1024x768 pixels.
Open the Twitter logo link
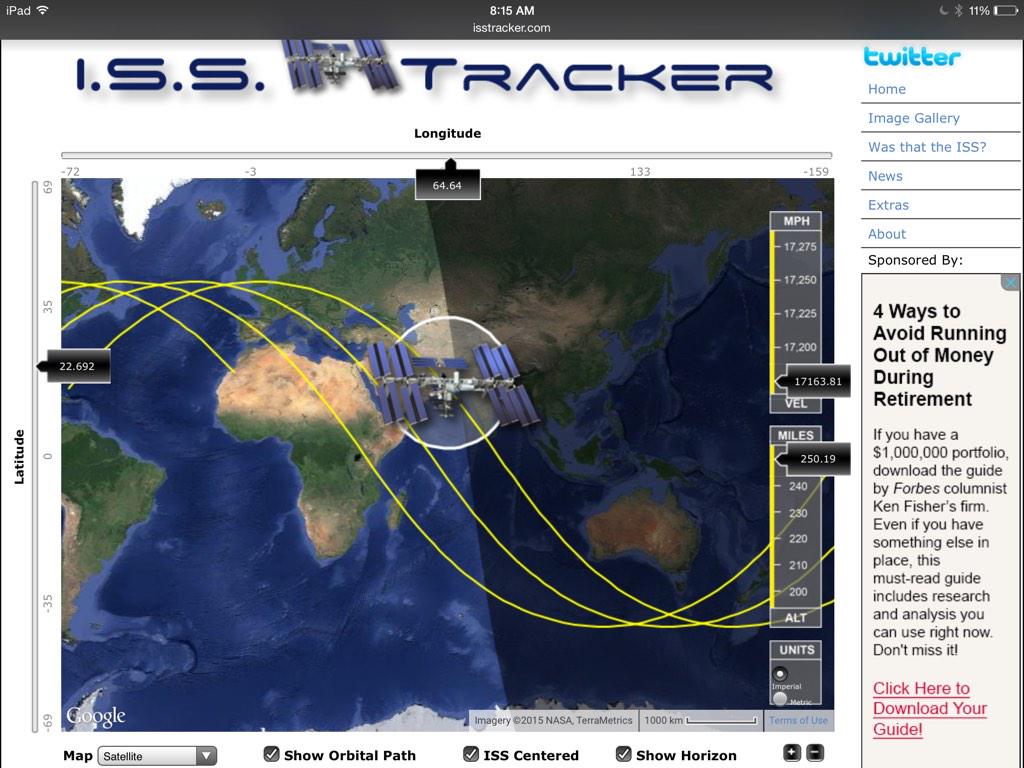912,56
